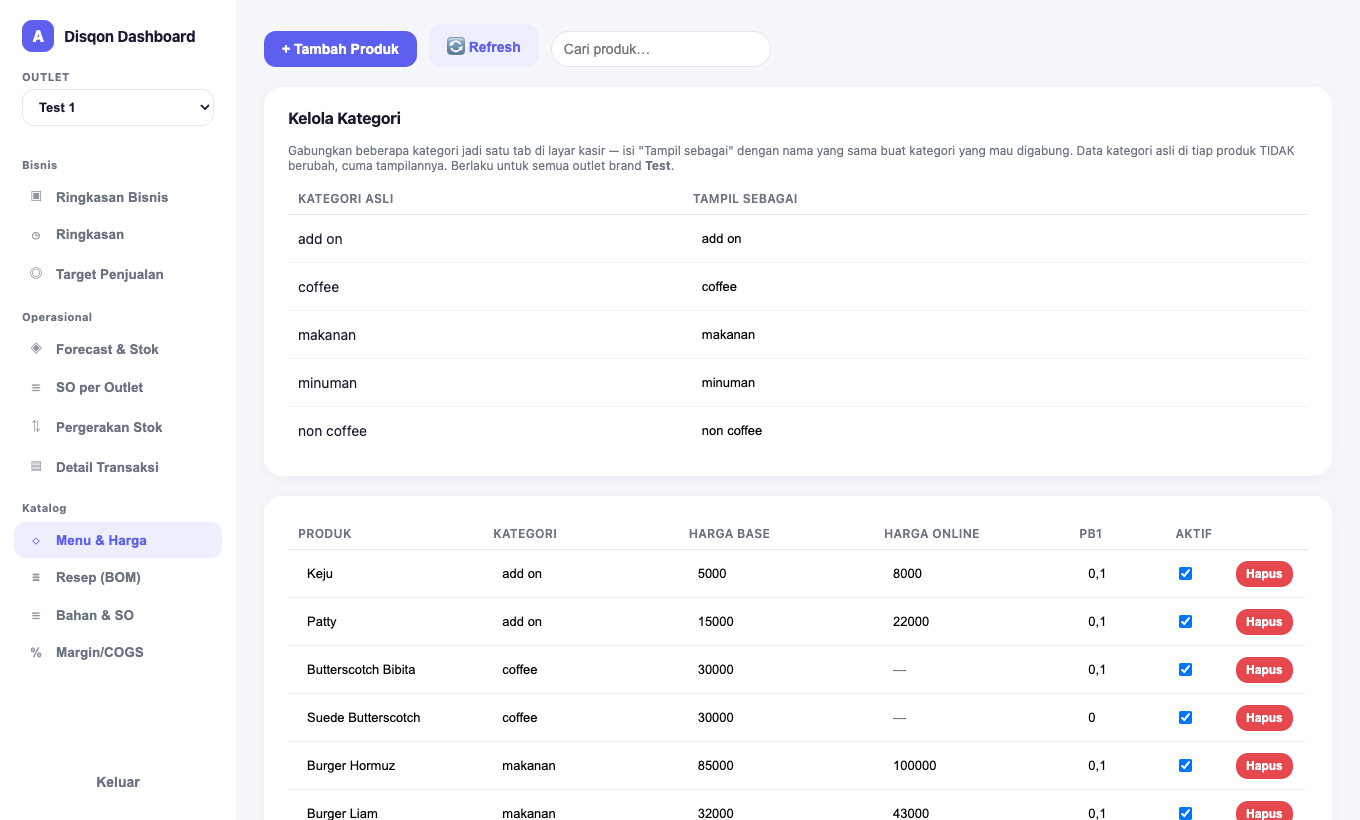
Task: Go to Target Penjualan
Action: pos(118,274)
